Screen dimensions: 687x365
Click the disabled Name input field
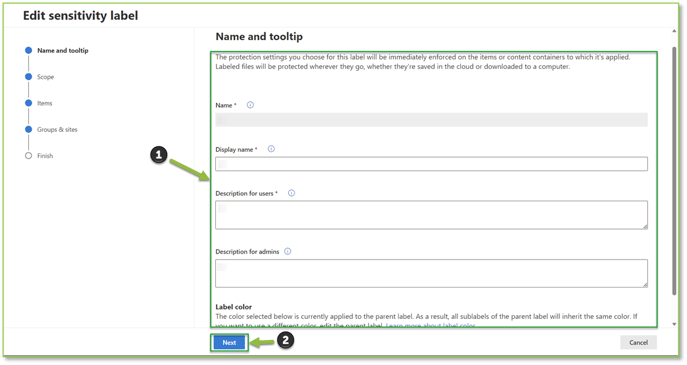(431, 120)
